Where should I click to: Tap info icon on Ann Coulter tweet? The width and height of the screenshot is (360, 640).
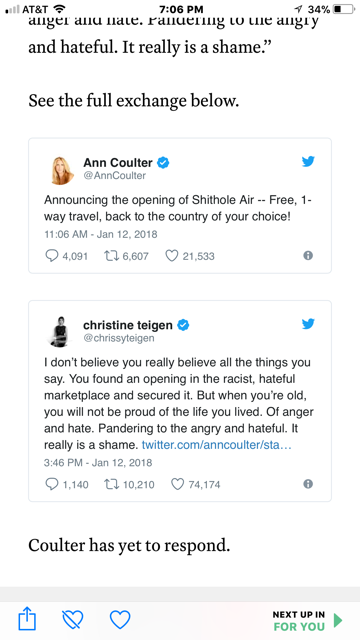click(x=308, y=256)
